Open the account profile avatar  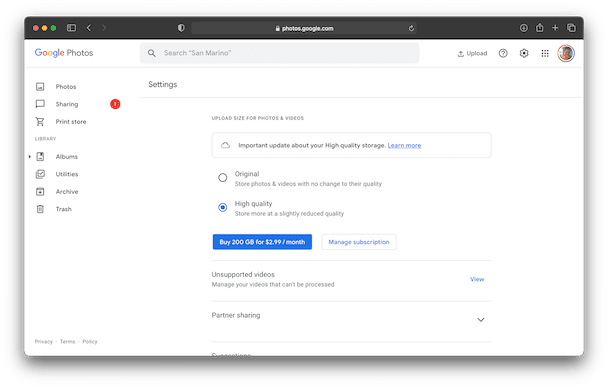coord(566,53)
